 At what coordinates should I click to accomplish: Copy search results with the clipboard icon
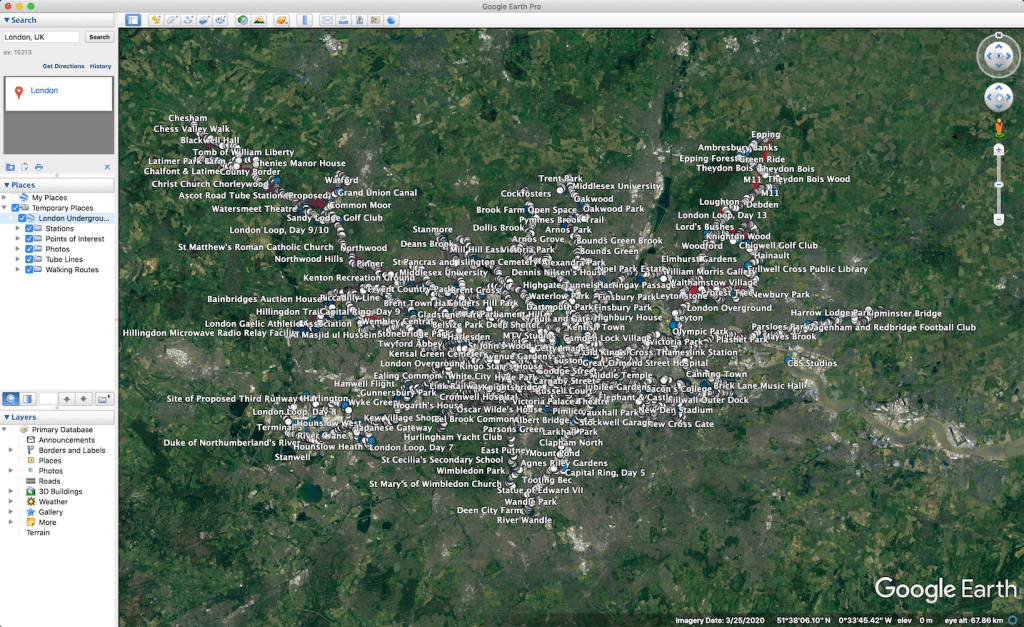pyautogui.click(x=25, y=167)
